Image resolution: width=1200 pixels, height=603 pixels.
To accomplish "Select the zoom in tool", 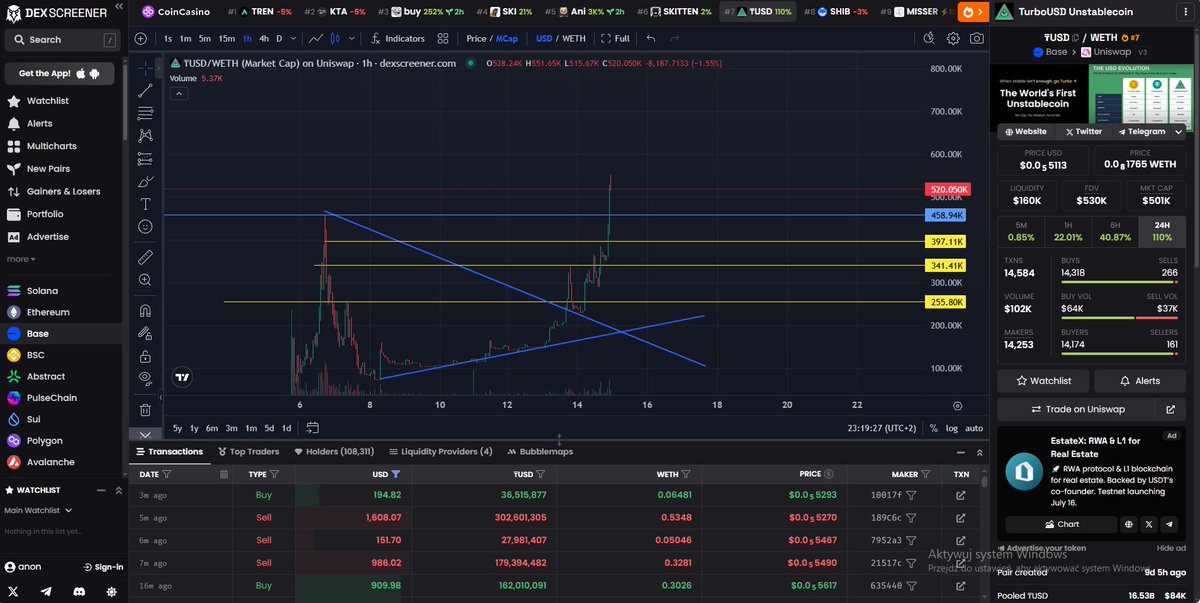I will coord(146,280).
